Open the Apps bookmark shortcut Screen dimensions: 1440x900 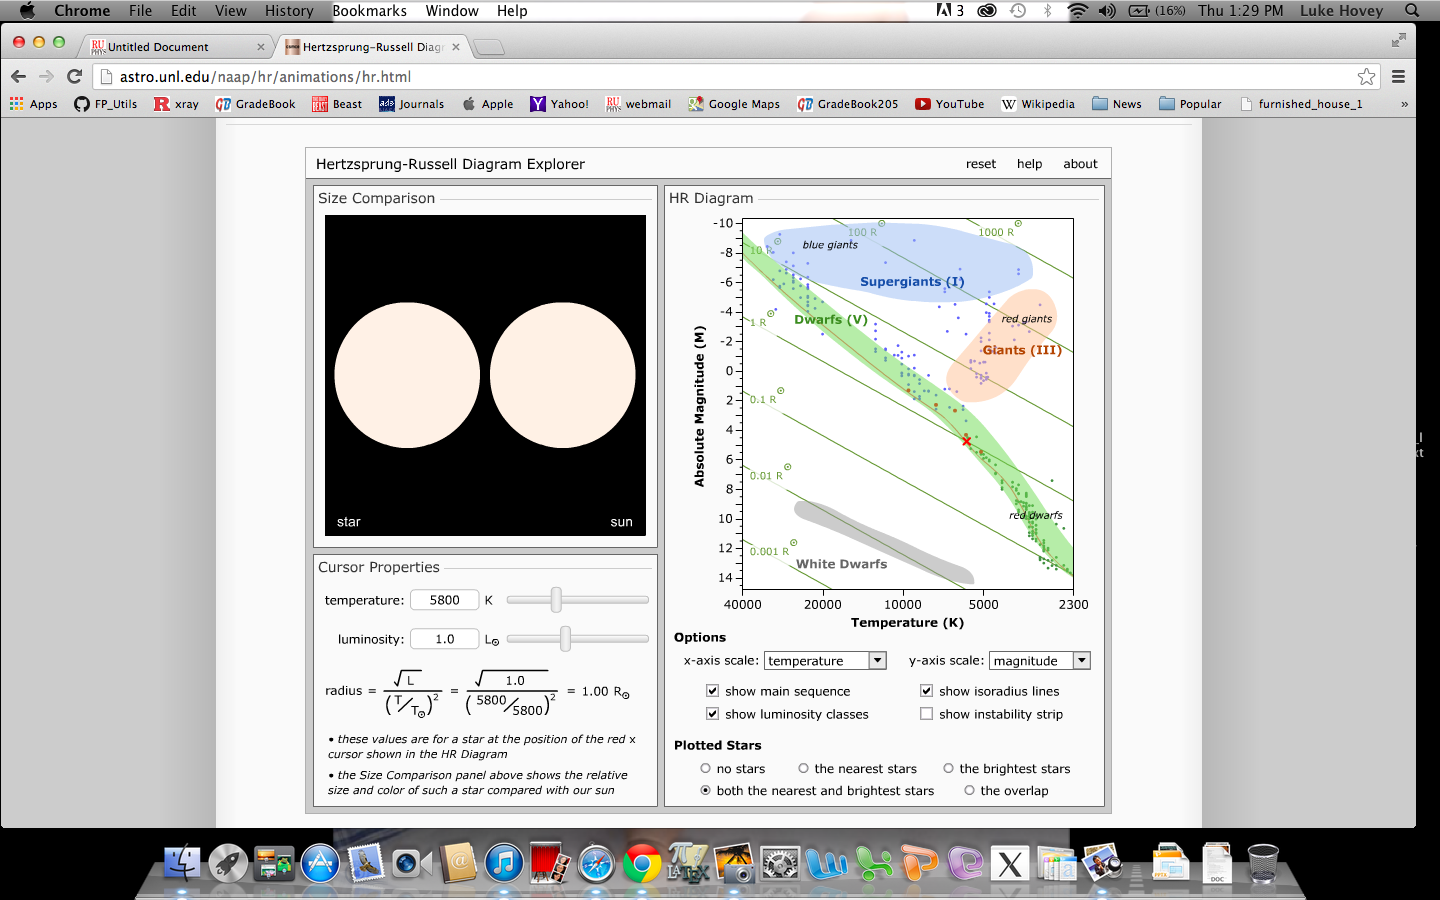point(34,104)
